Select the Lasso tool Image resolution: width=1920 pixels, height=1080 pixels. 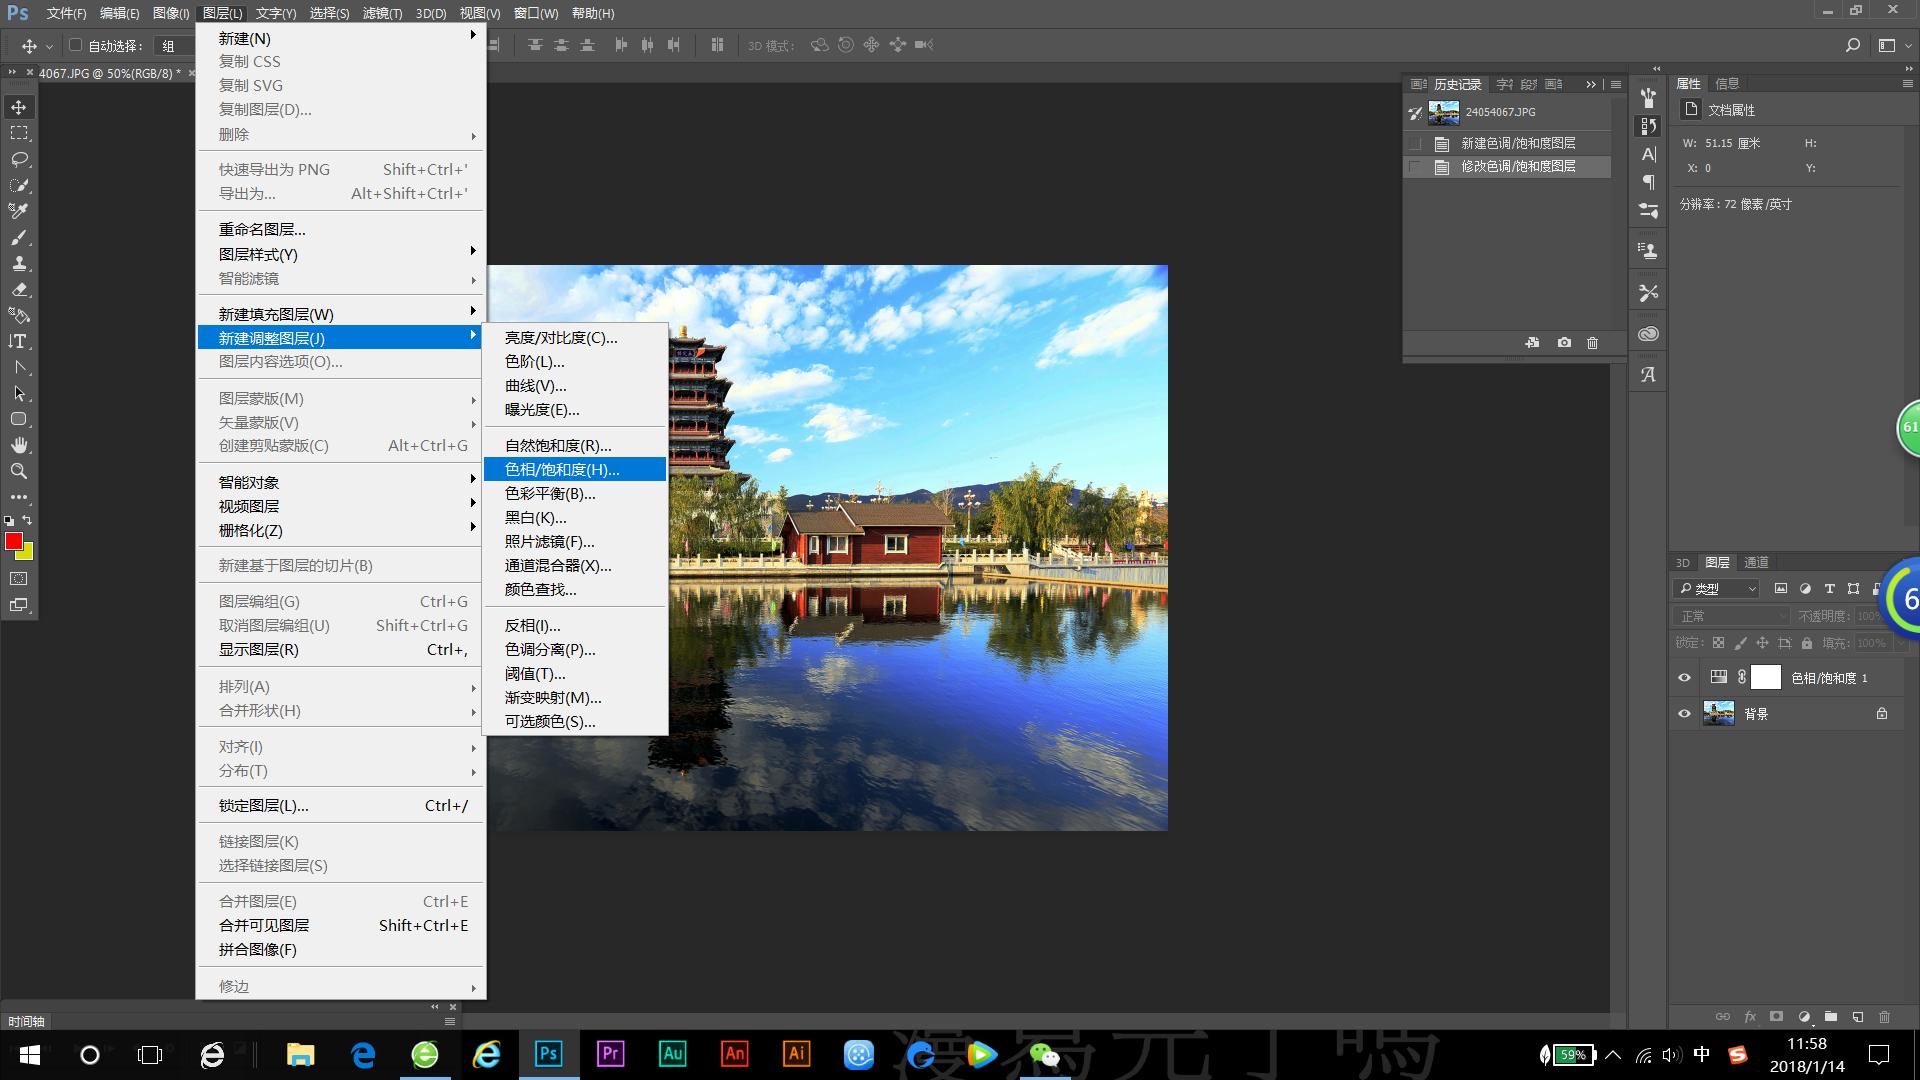(19, 159)
